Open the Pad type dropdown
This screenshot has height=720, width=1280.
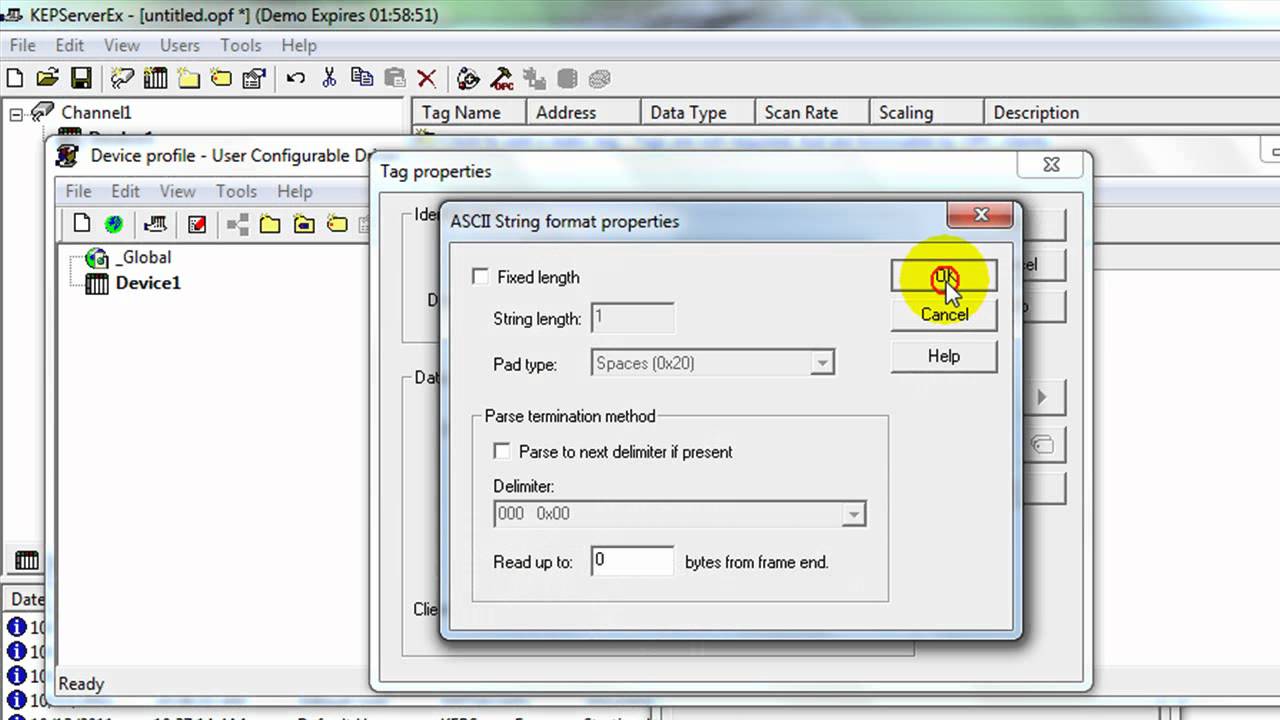click(x=822, y=363)
